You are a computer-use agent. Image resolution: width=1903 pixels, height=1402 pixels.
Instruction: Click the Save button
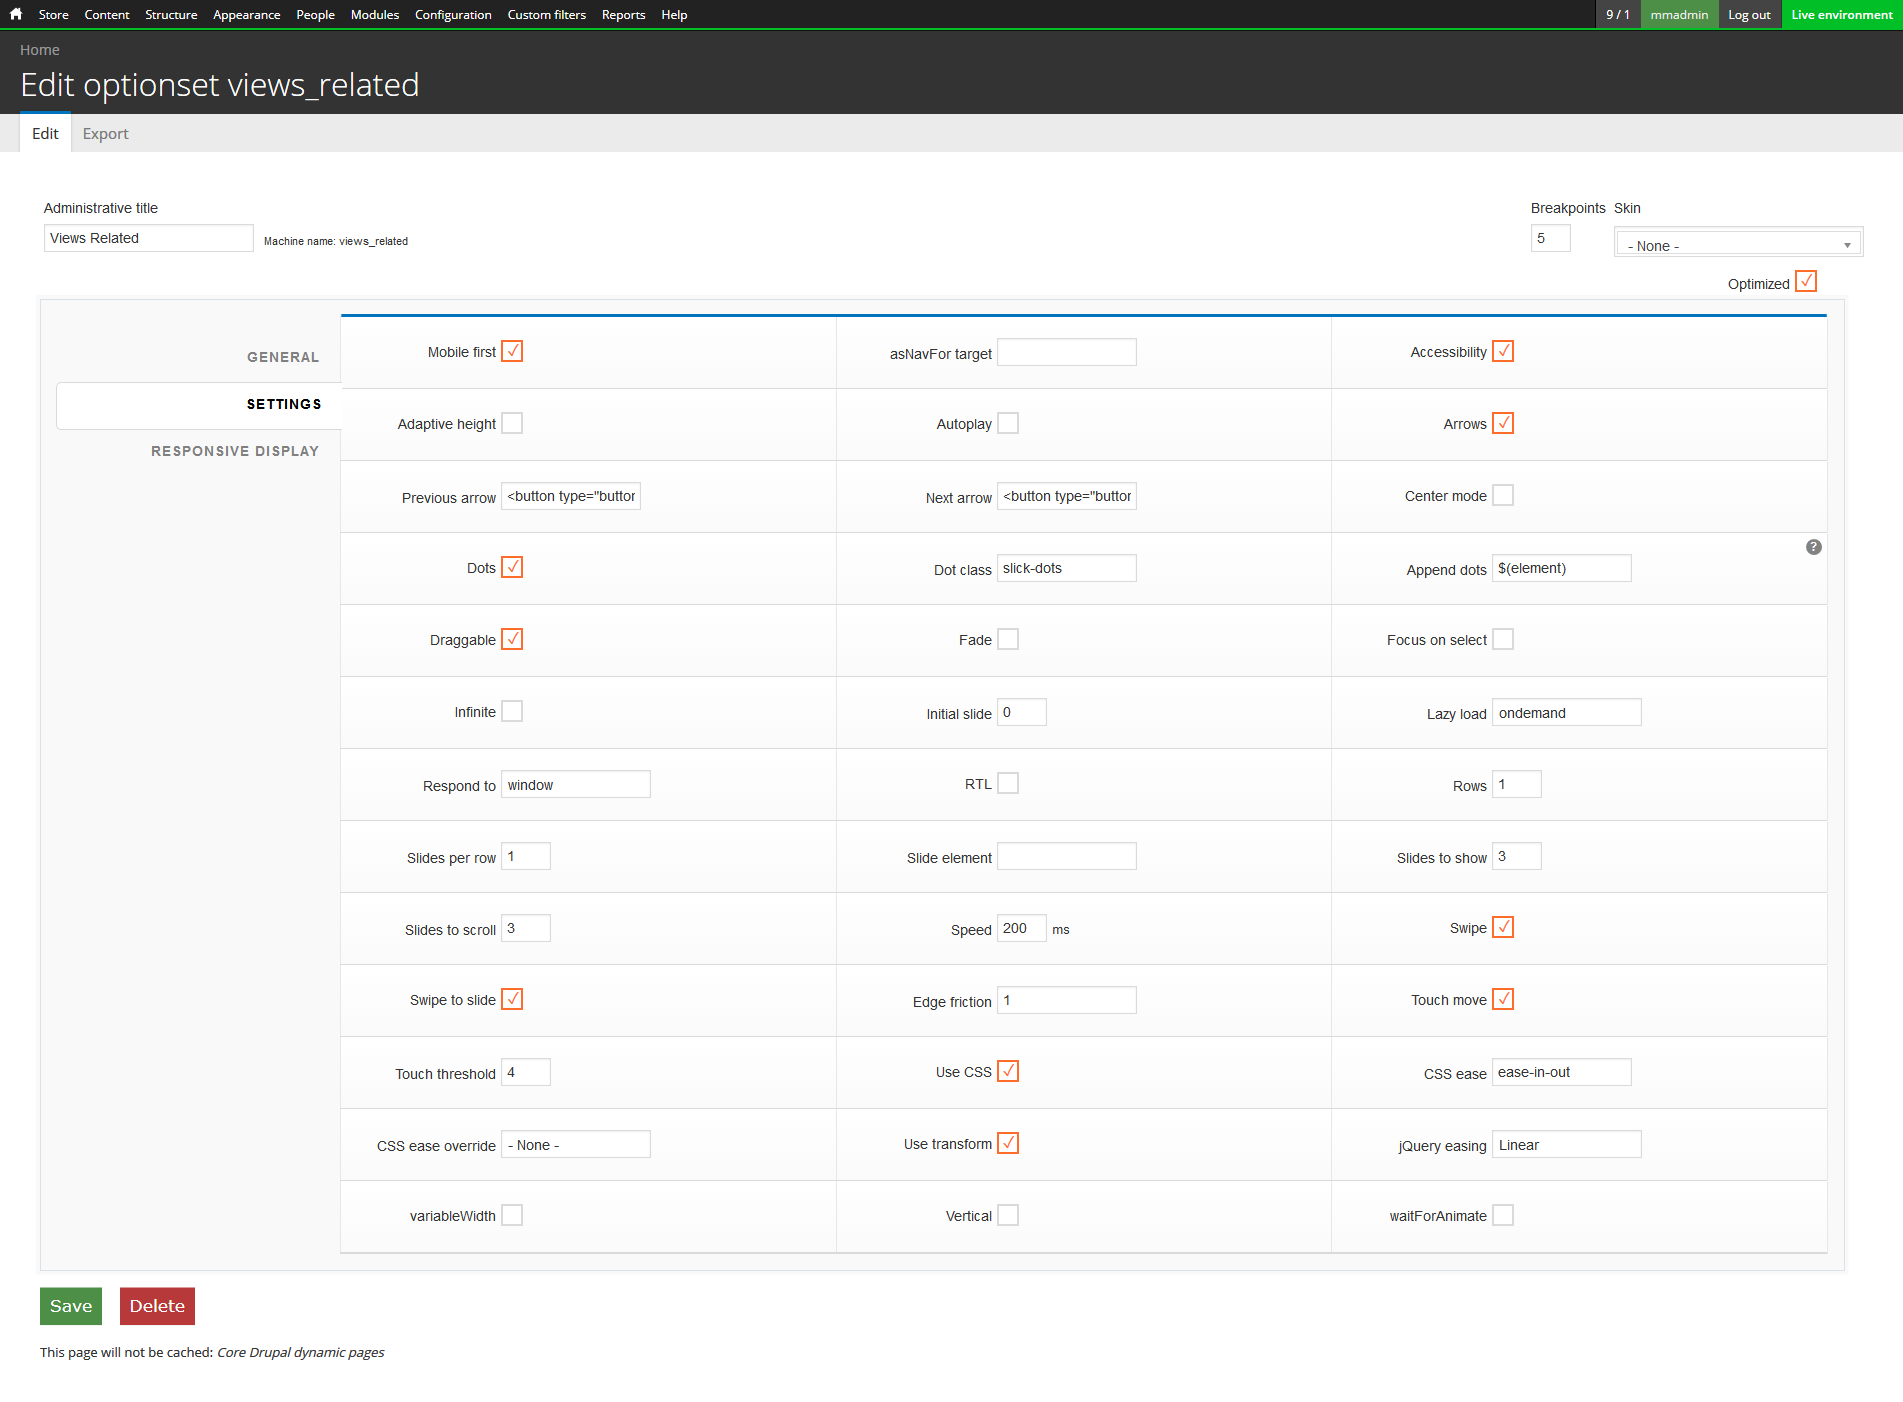pos(71,1306)
